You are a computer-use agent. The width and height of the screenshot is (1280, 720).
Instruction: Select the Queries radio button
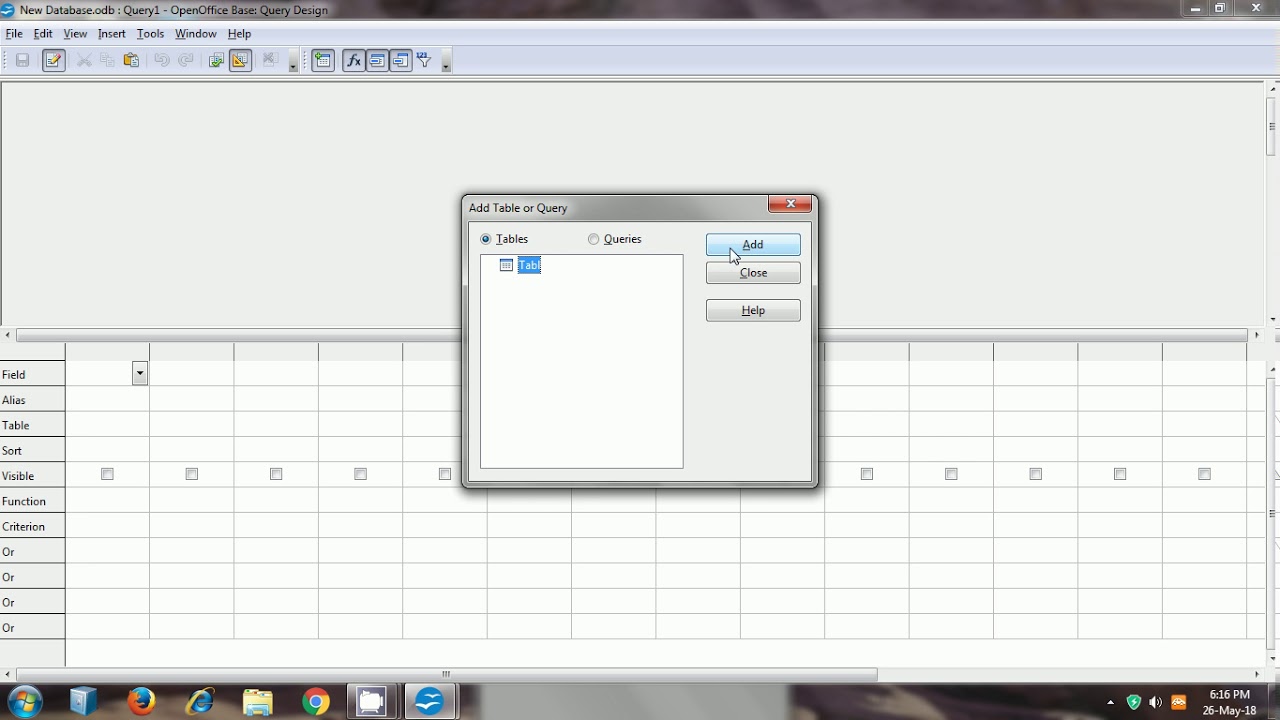click(594, 239)
